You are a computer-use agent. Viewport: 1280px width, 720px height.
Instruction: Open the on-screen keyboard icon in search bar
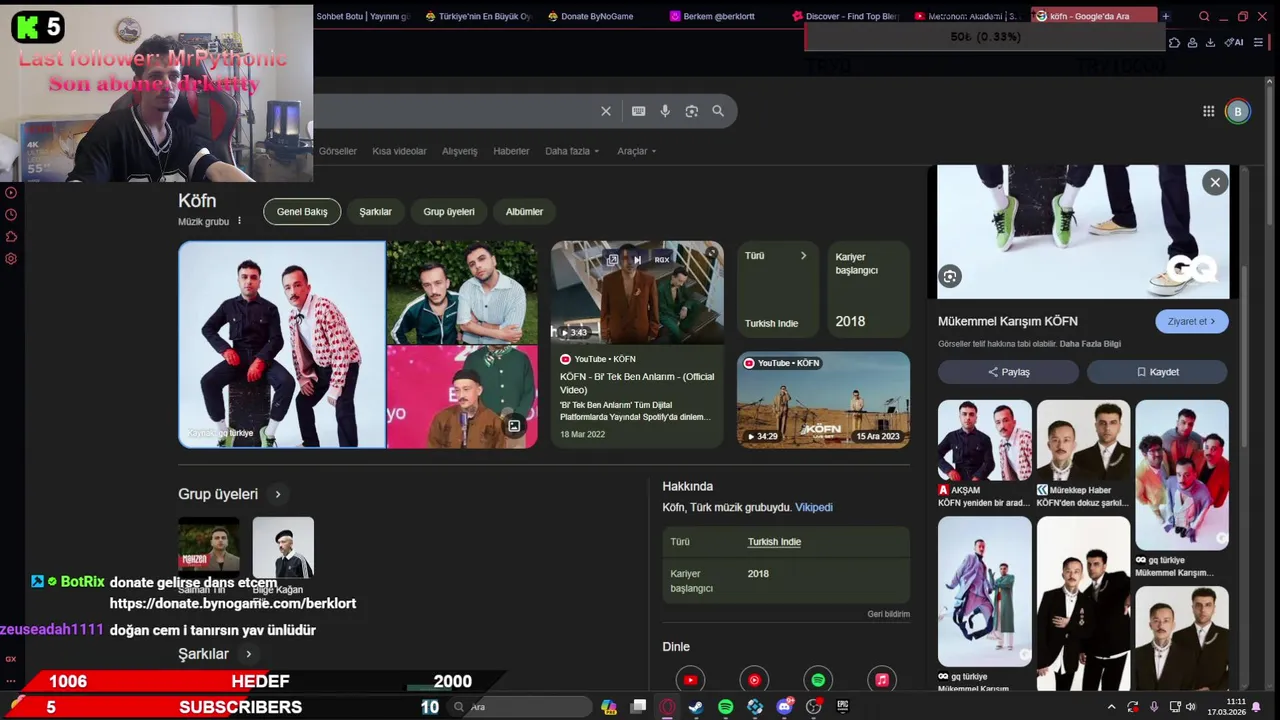point(638,111)
